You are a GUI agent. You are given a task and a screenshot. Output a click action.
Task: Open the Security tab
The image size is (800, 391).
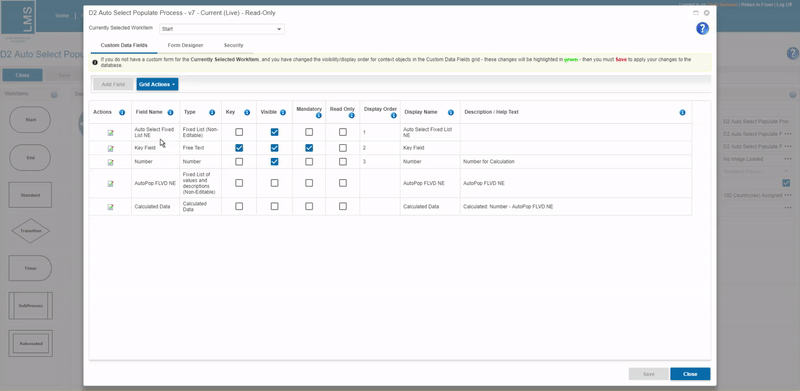(x=233, y=45)
